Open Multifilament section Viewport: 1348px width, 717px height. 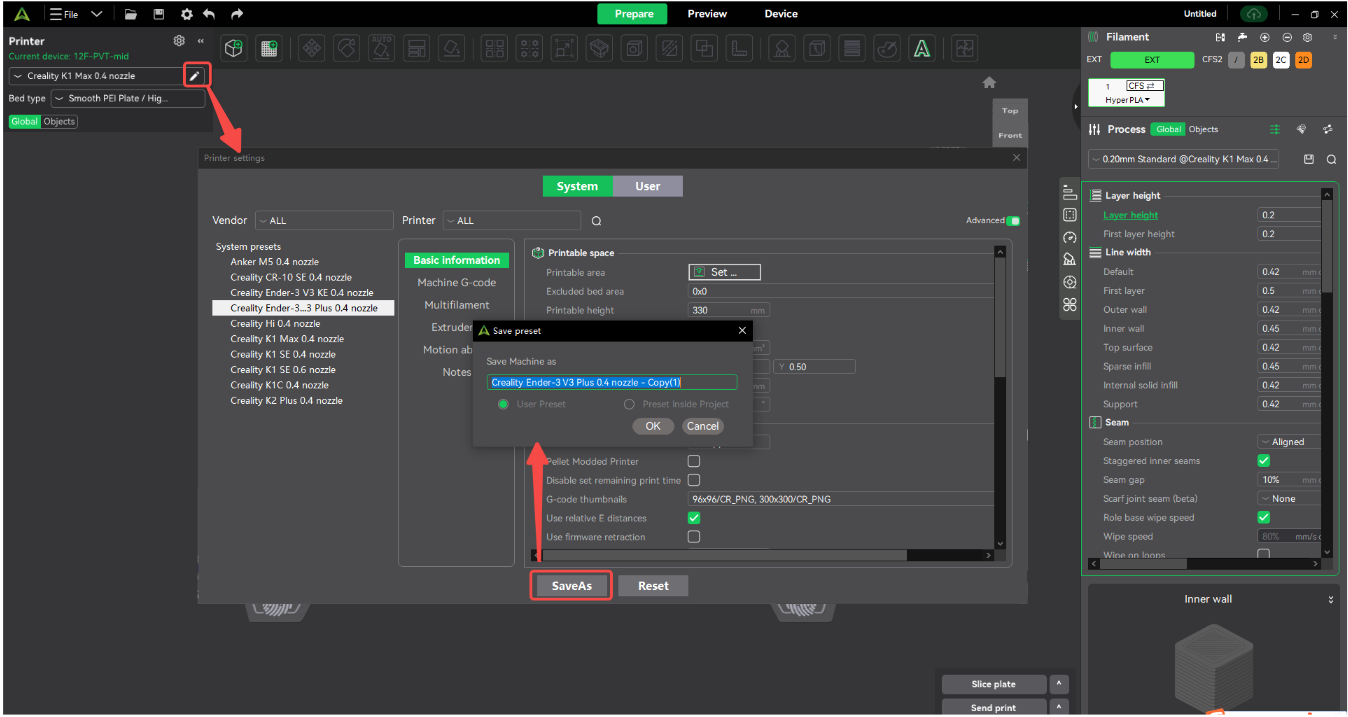456,305
